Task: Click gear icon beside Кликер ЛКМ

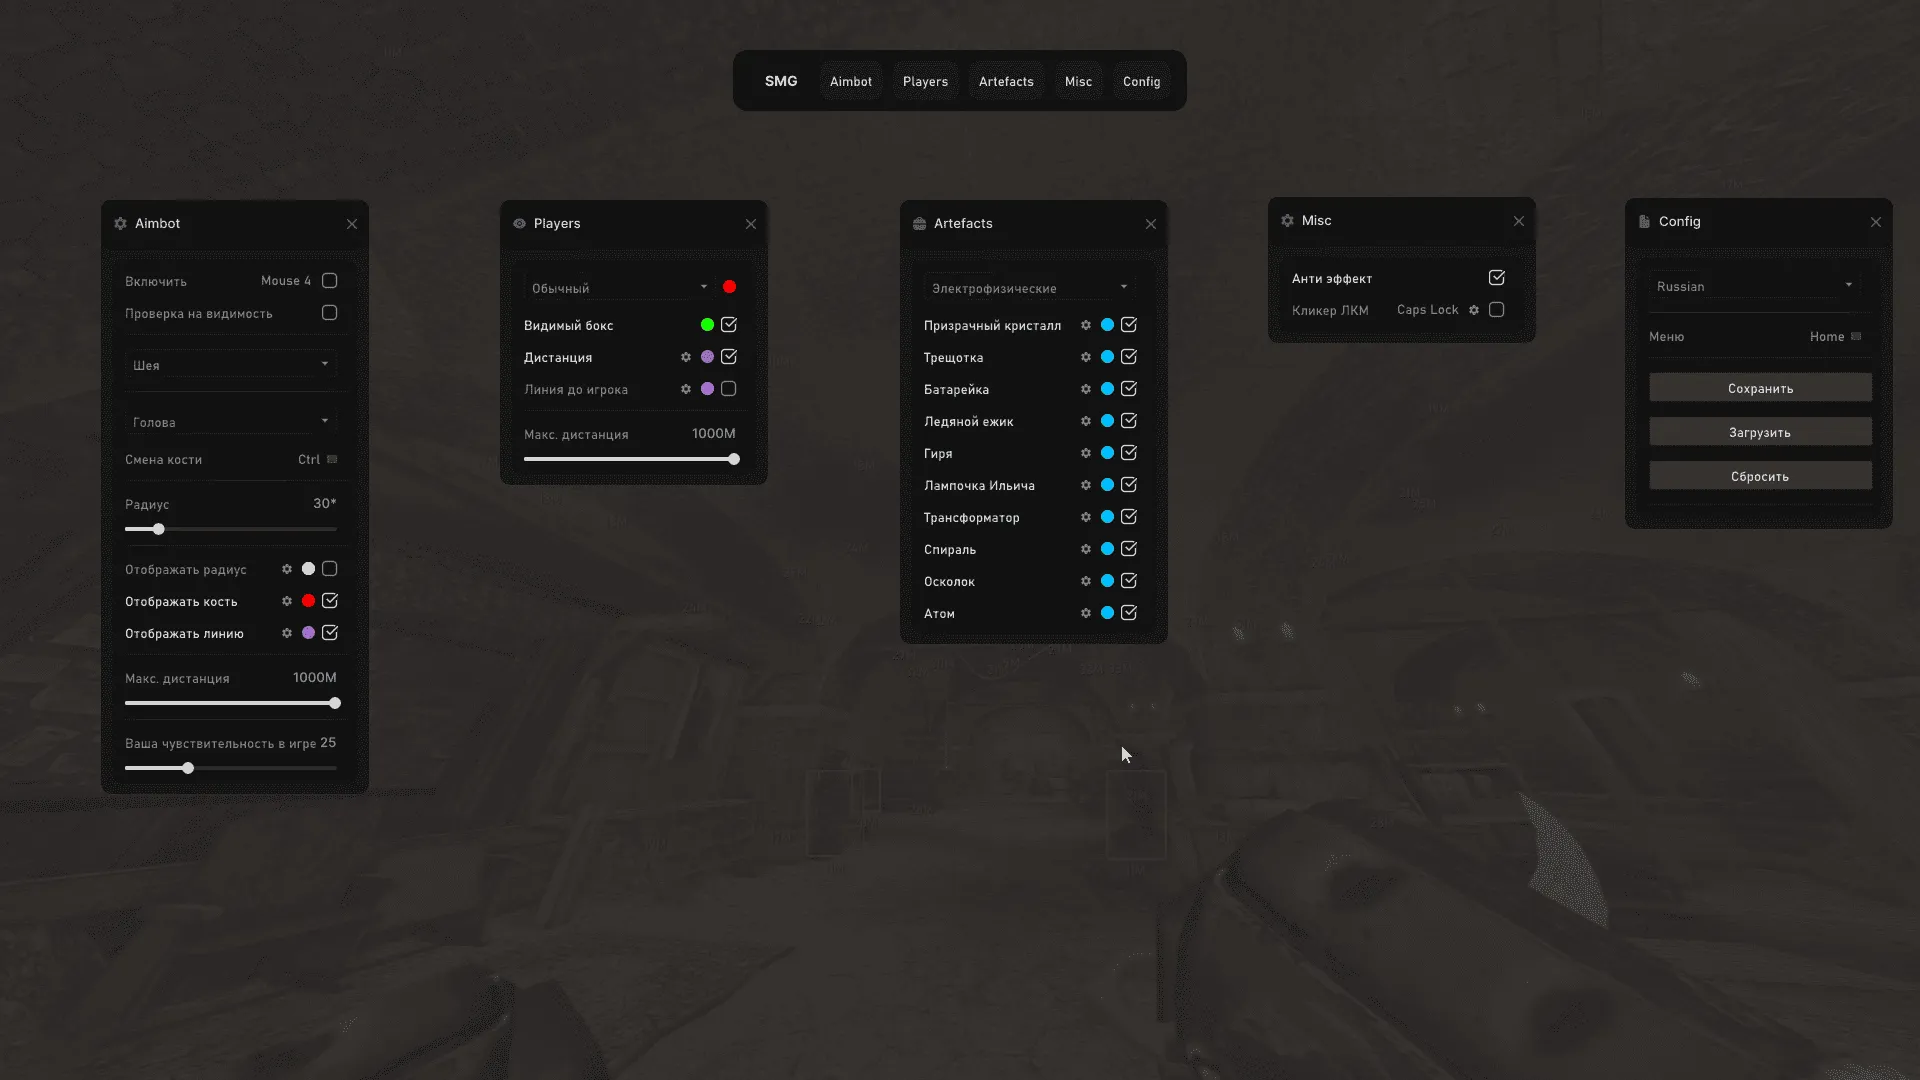Action: (1474, 310)
